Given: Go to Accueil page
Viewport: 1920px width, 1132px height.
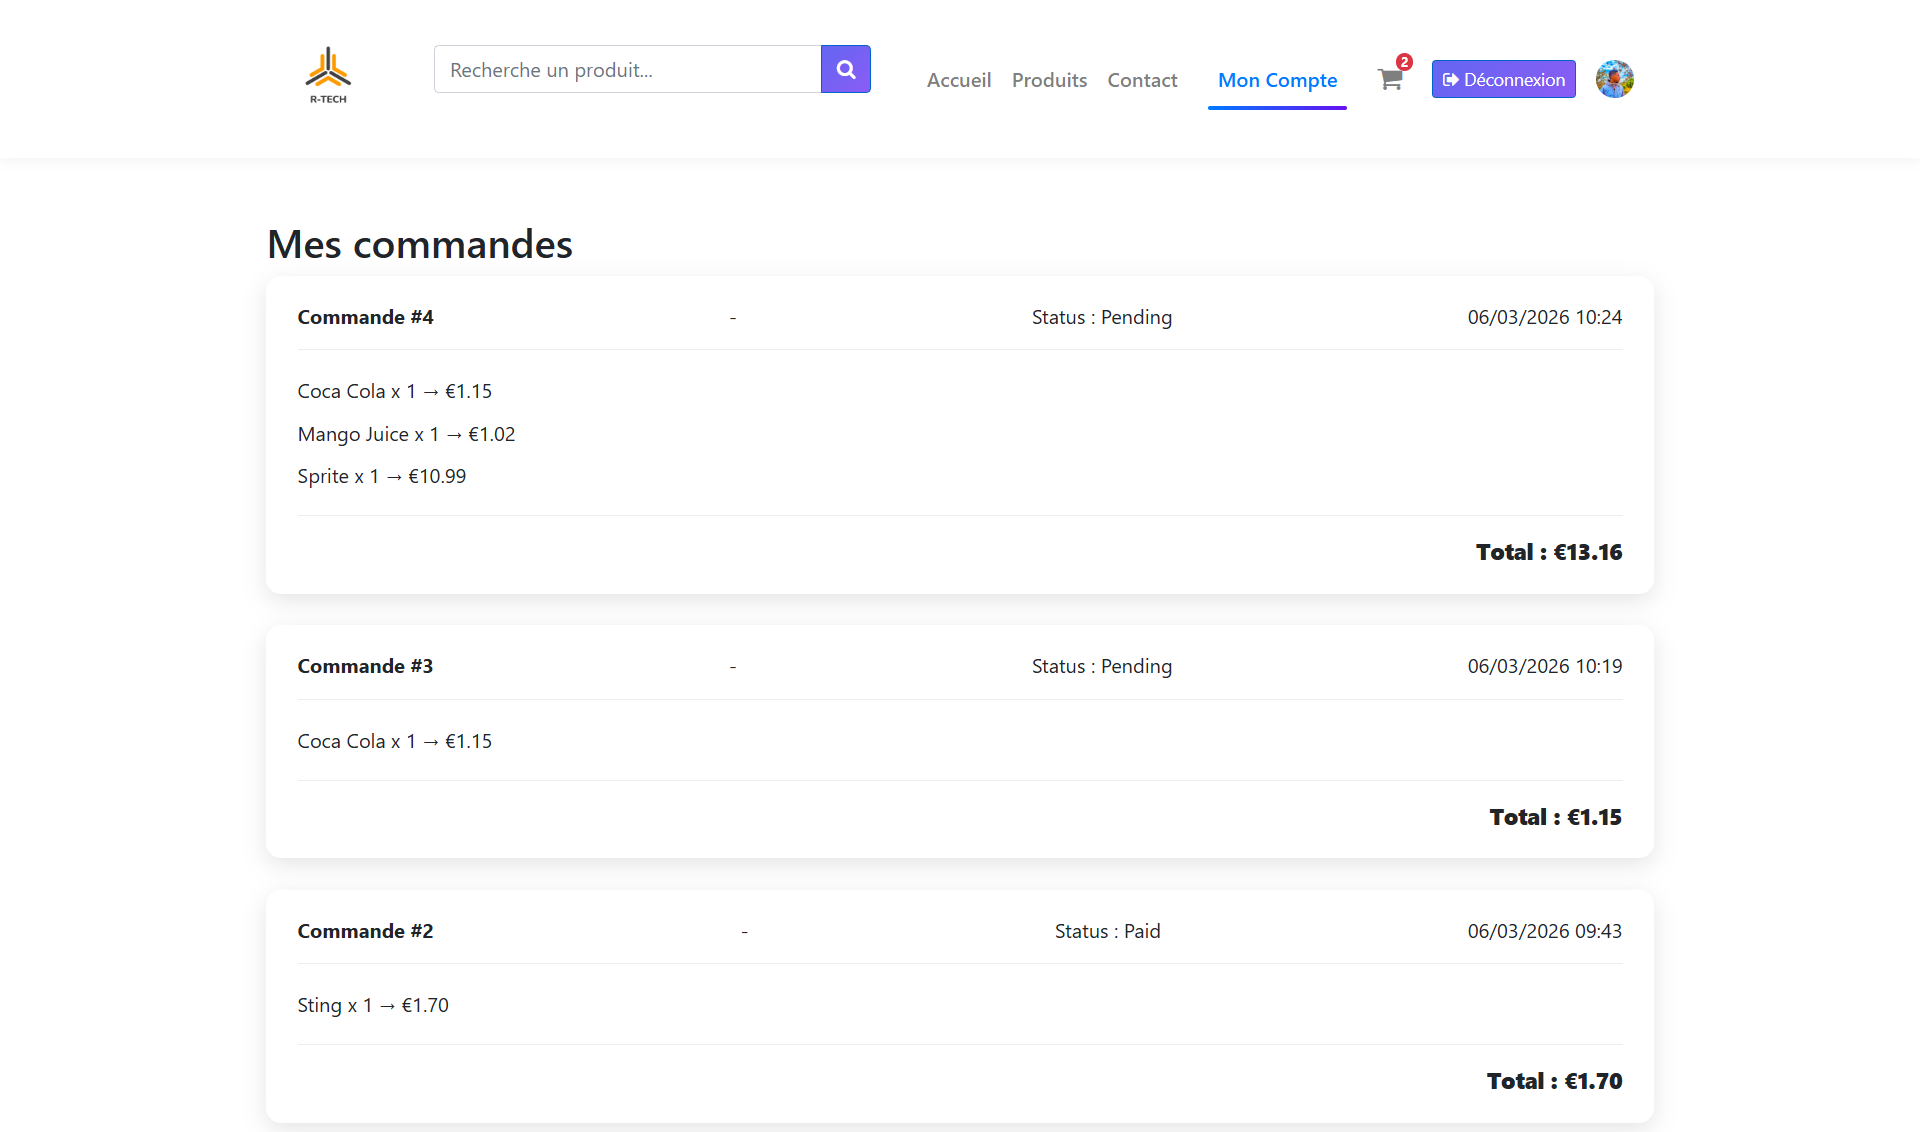Looking at the screenshot, I should pos(958,80).
